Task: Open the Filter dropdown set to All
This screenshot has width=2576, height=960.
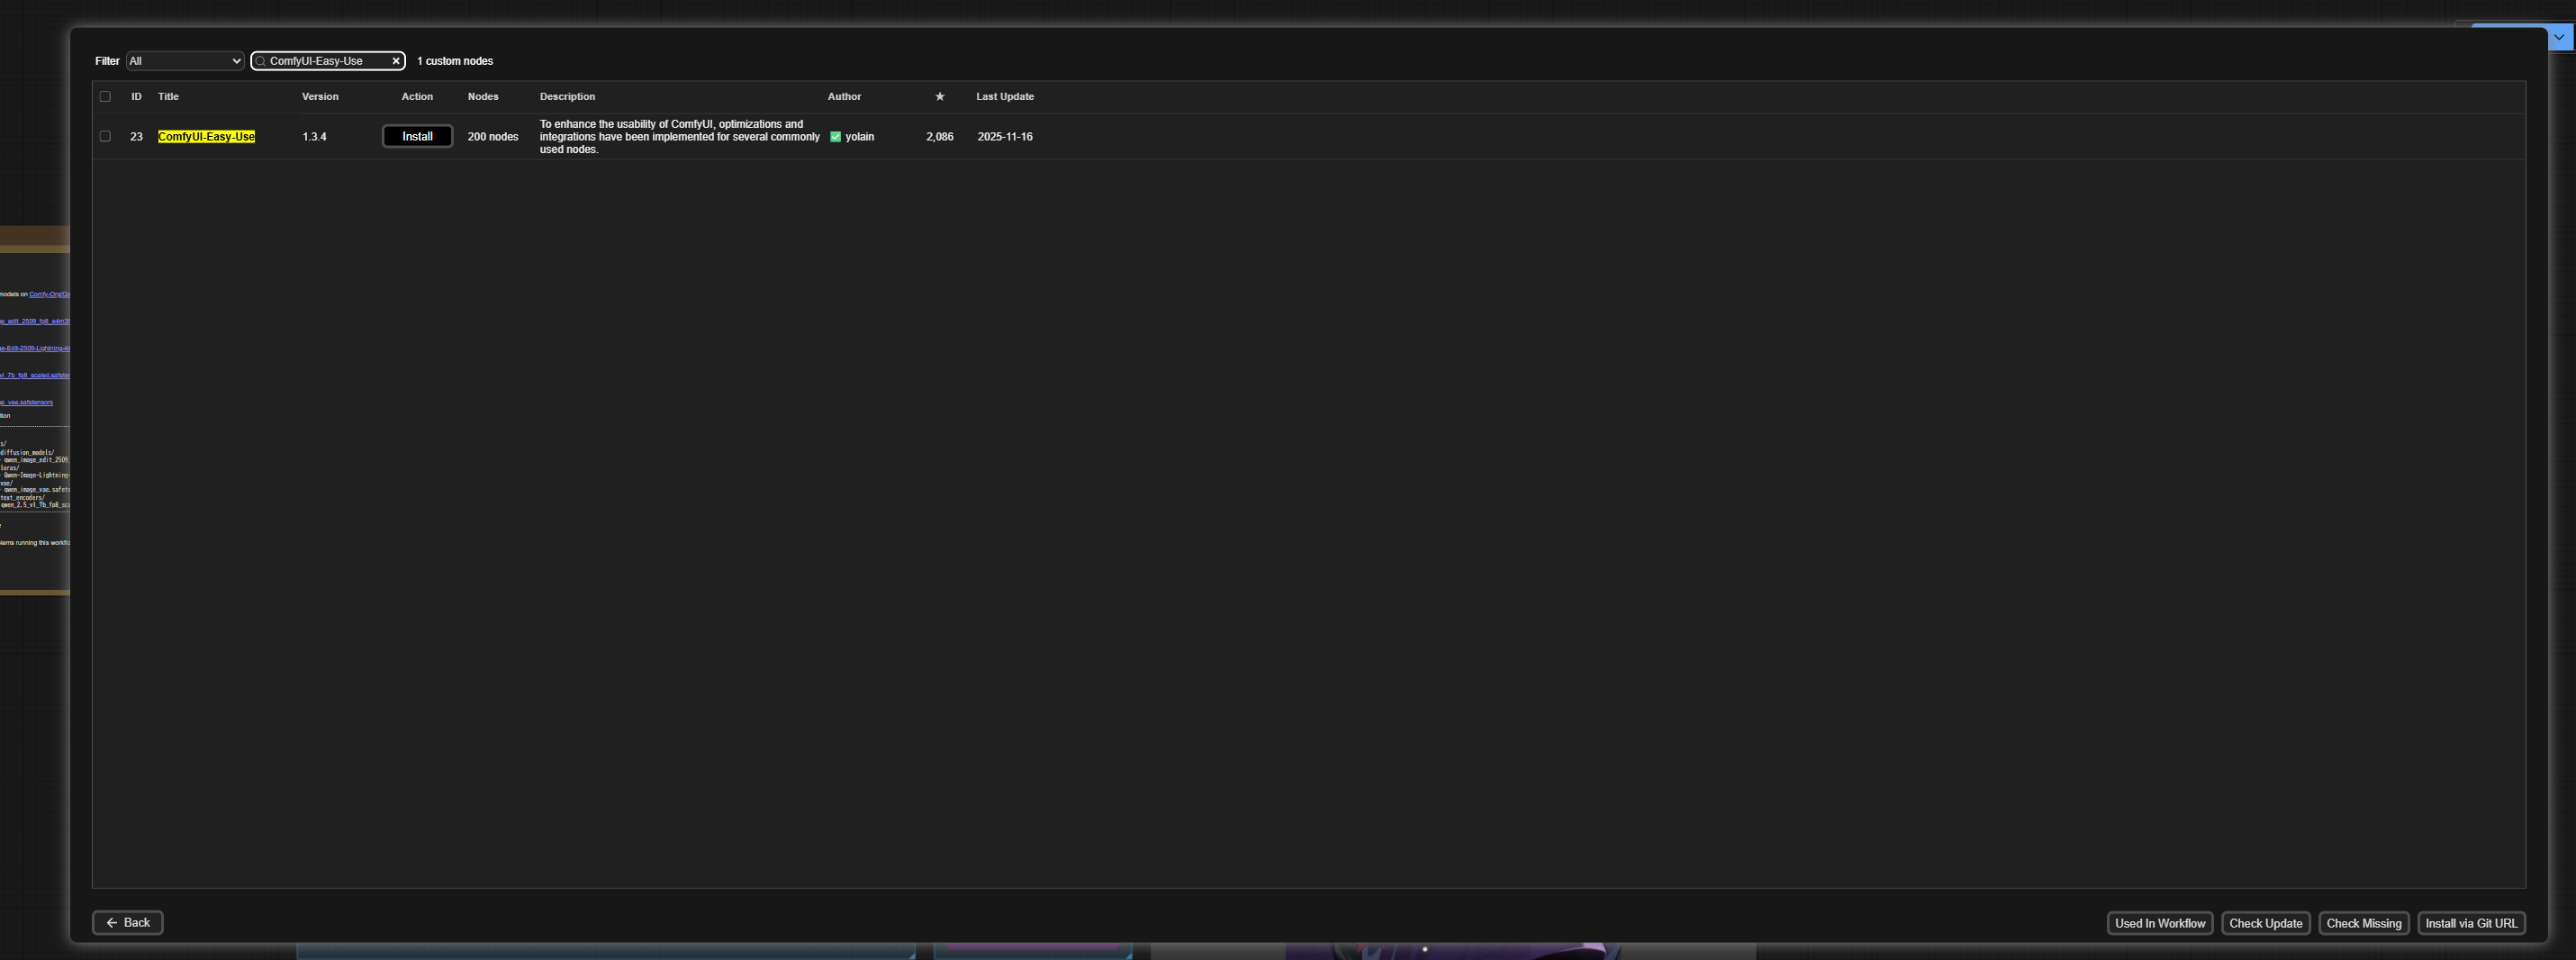Action: click(185, 61)
